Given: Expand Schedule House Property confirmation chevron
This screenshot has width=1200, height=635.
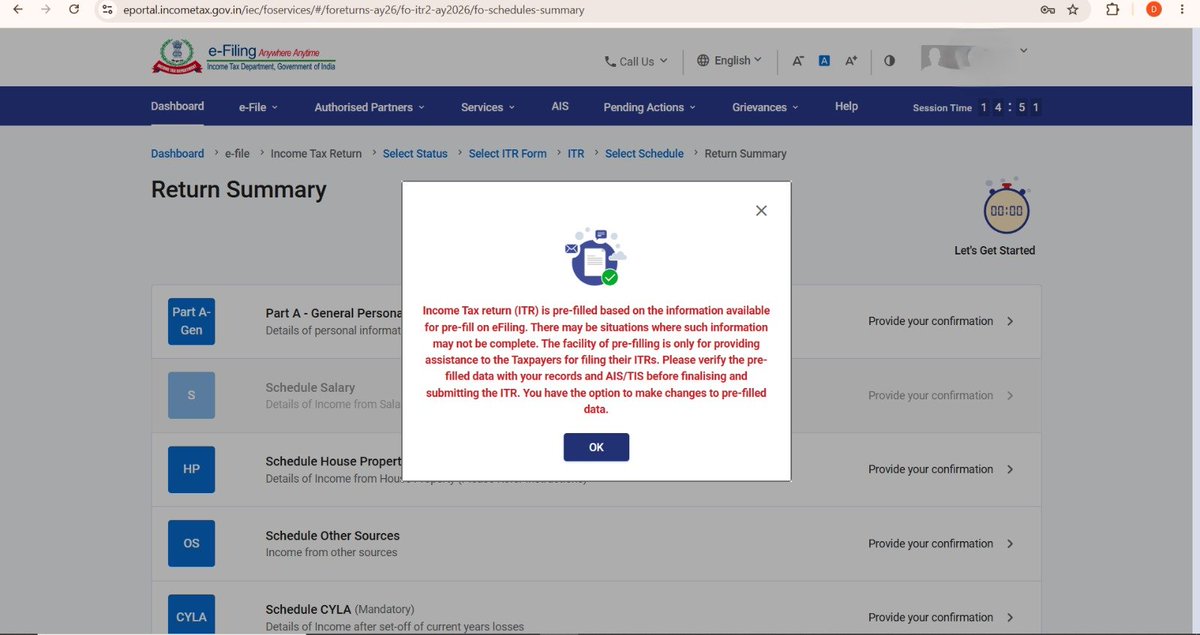Looking at the screenshot, I should pyautogui.click(x=1010, y=469).
